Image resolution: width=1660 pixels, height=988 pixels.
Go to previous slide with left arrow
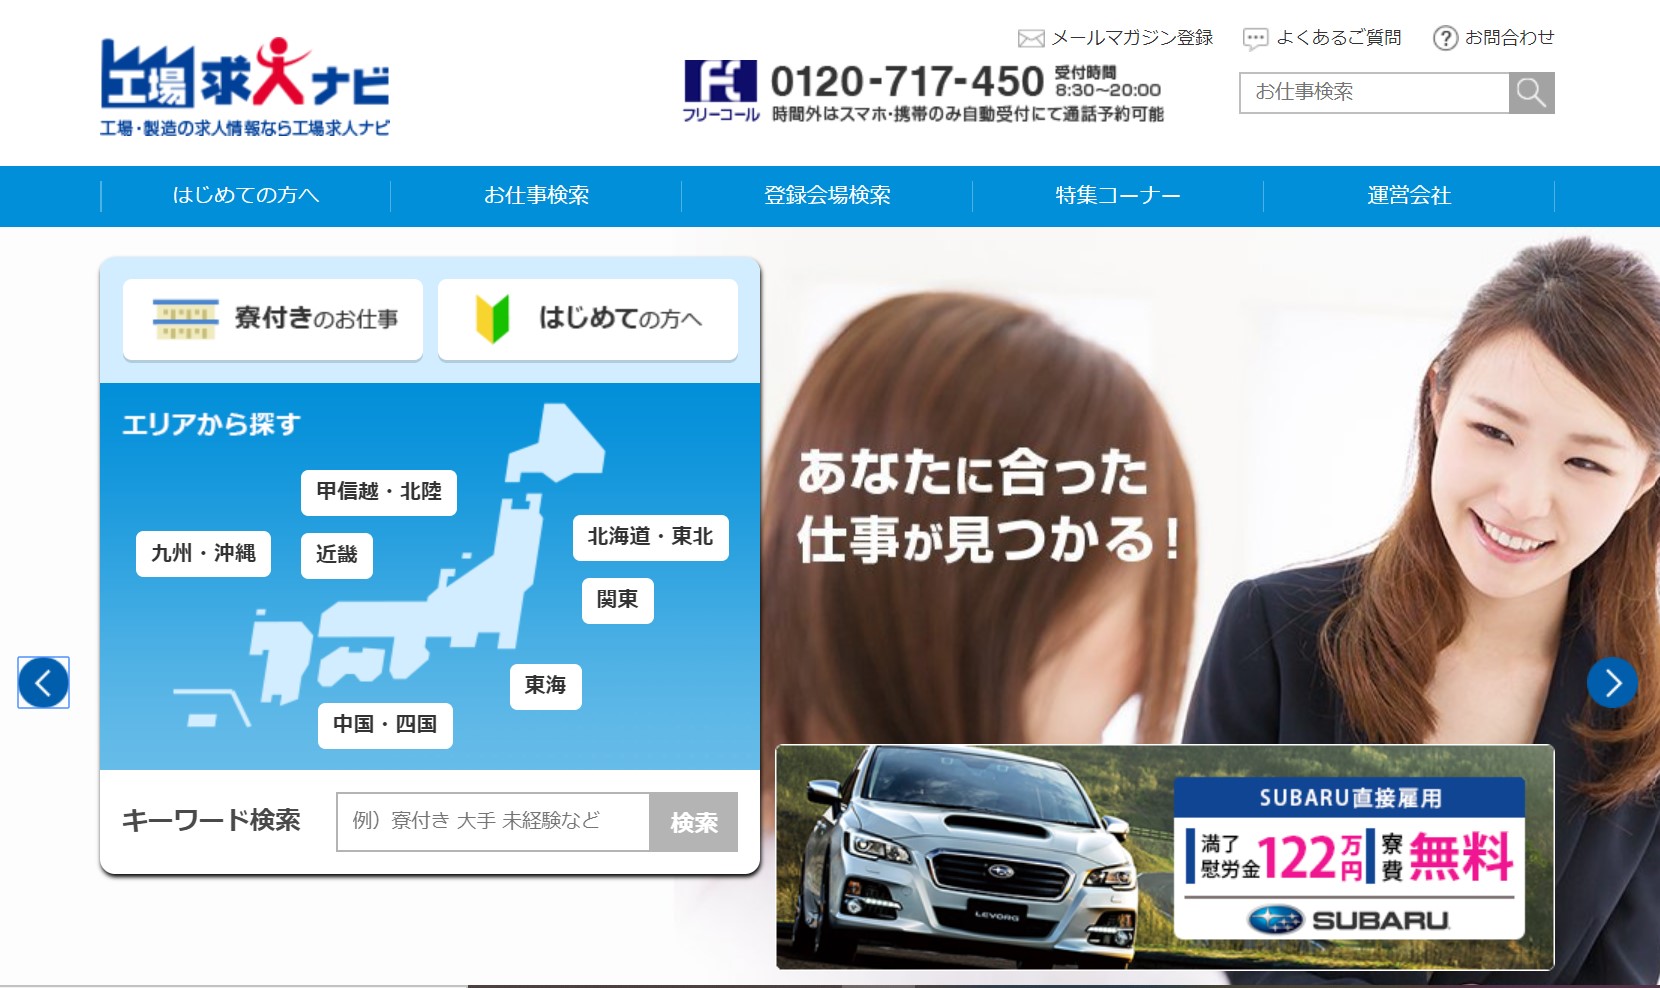pyautogui.click(x=43, y=683)
